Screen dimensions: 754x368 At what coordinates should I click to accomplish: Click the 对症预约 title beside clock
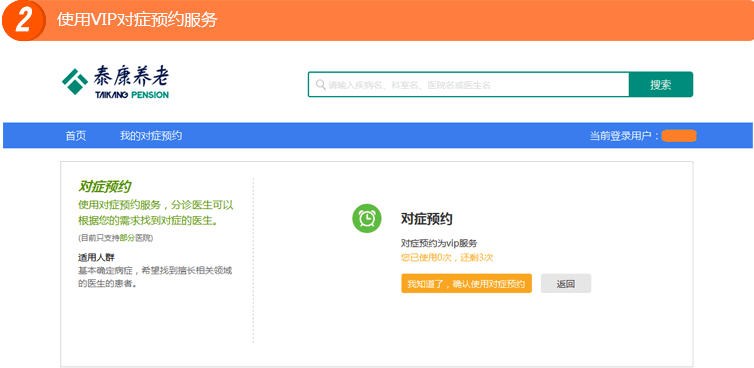[427, 219]
